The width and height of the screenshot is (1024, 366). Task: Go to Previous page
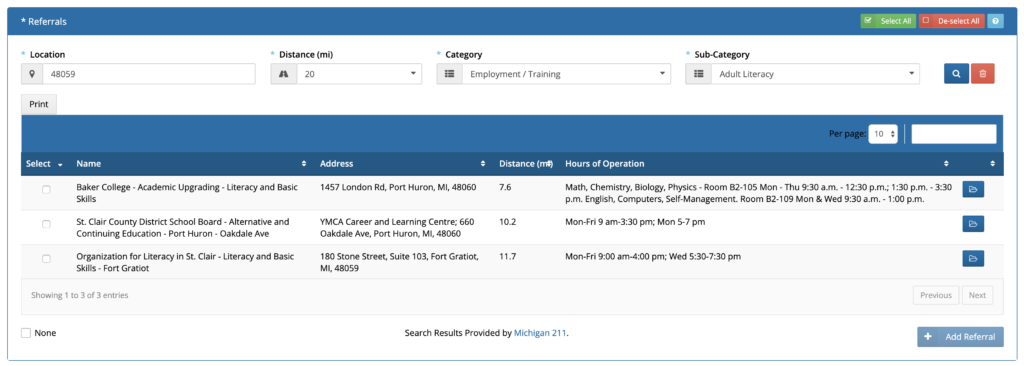pos(936,295)
